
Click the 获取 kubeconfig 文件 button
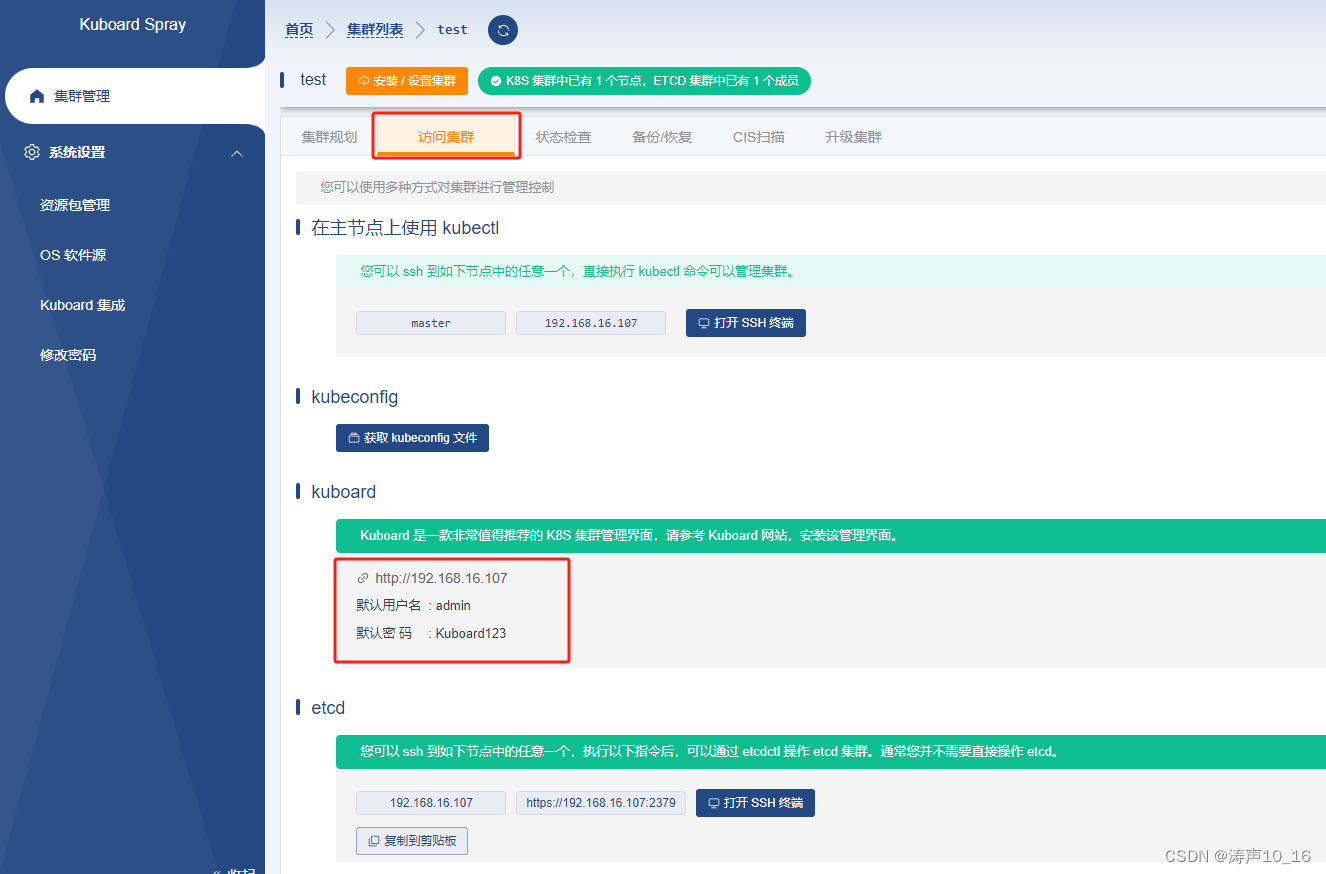coord(412,438)
